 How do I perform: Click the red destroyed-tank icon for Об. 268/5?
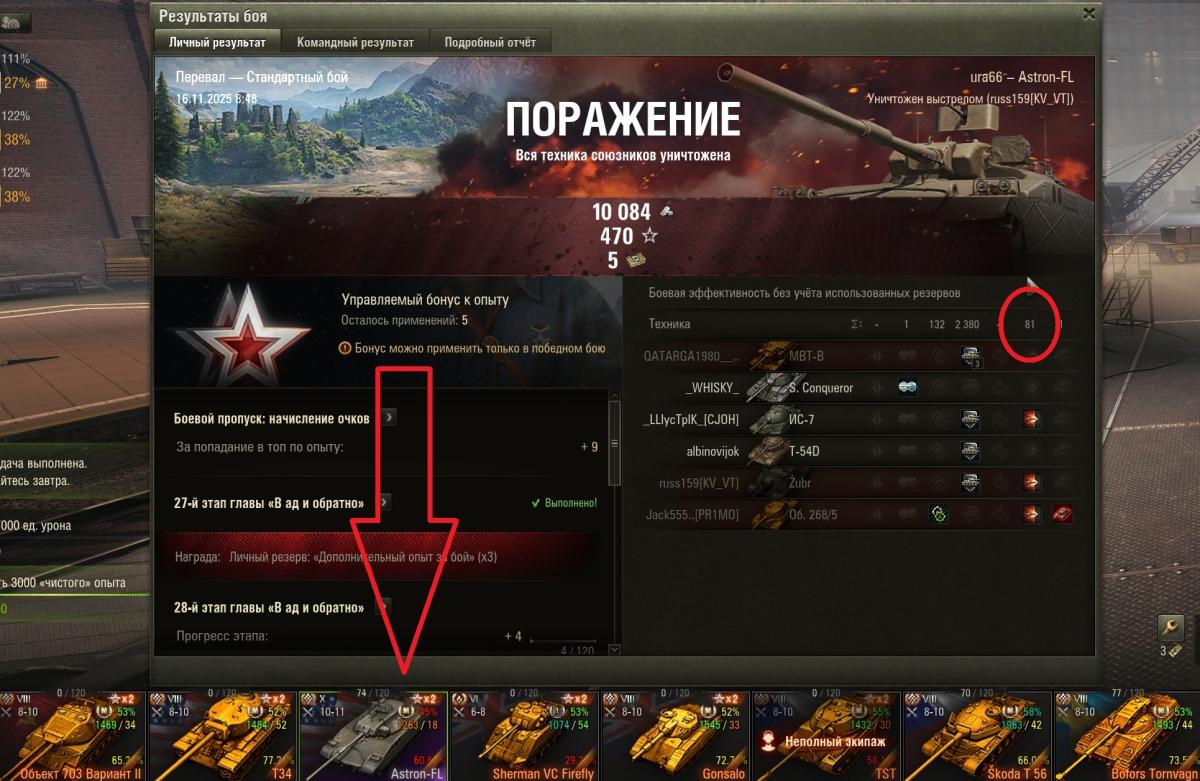click(x=1062, y=514)
